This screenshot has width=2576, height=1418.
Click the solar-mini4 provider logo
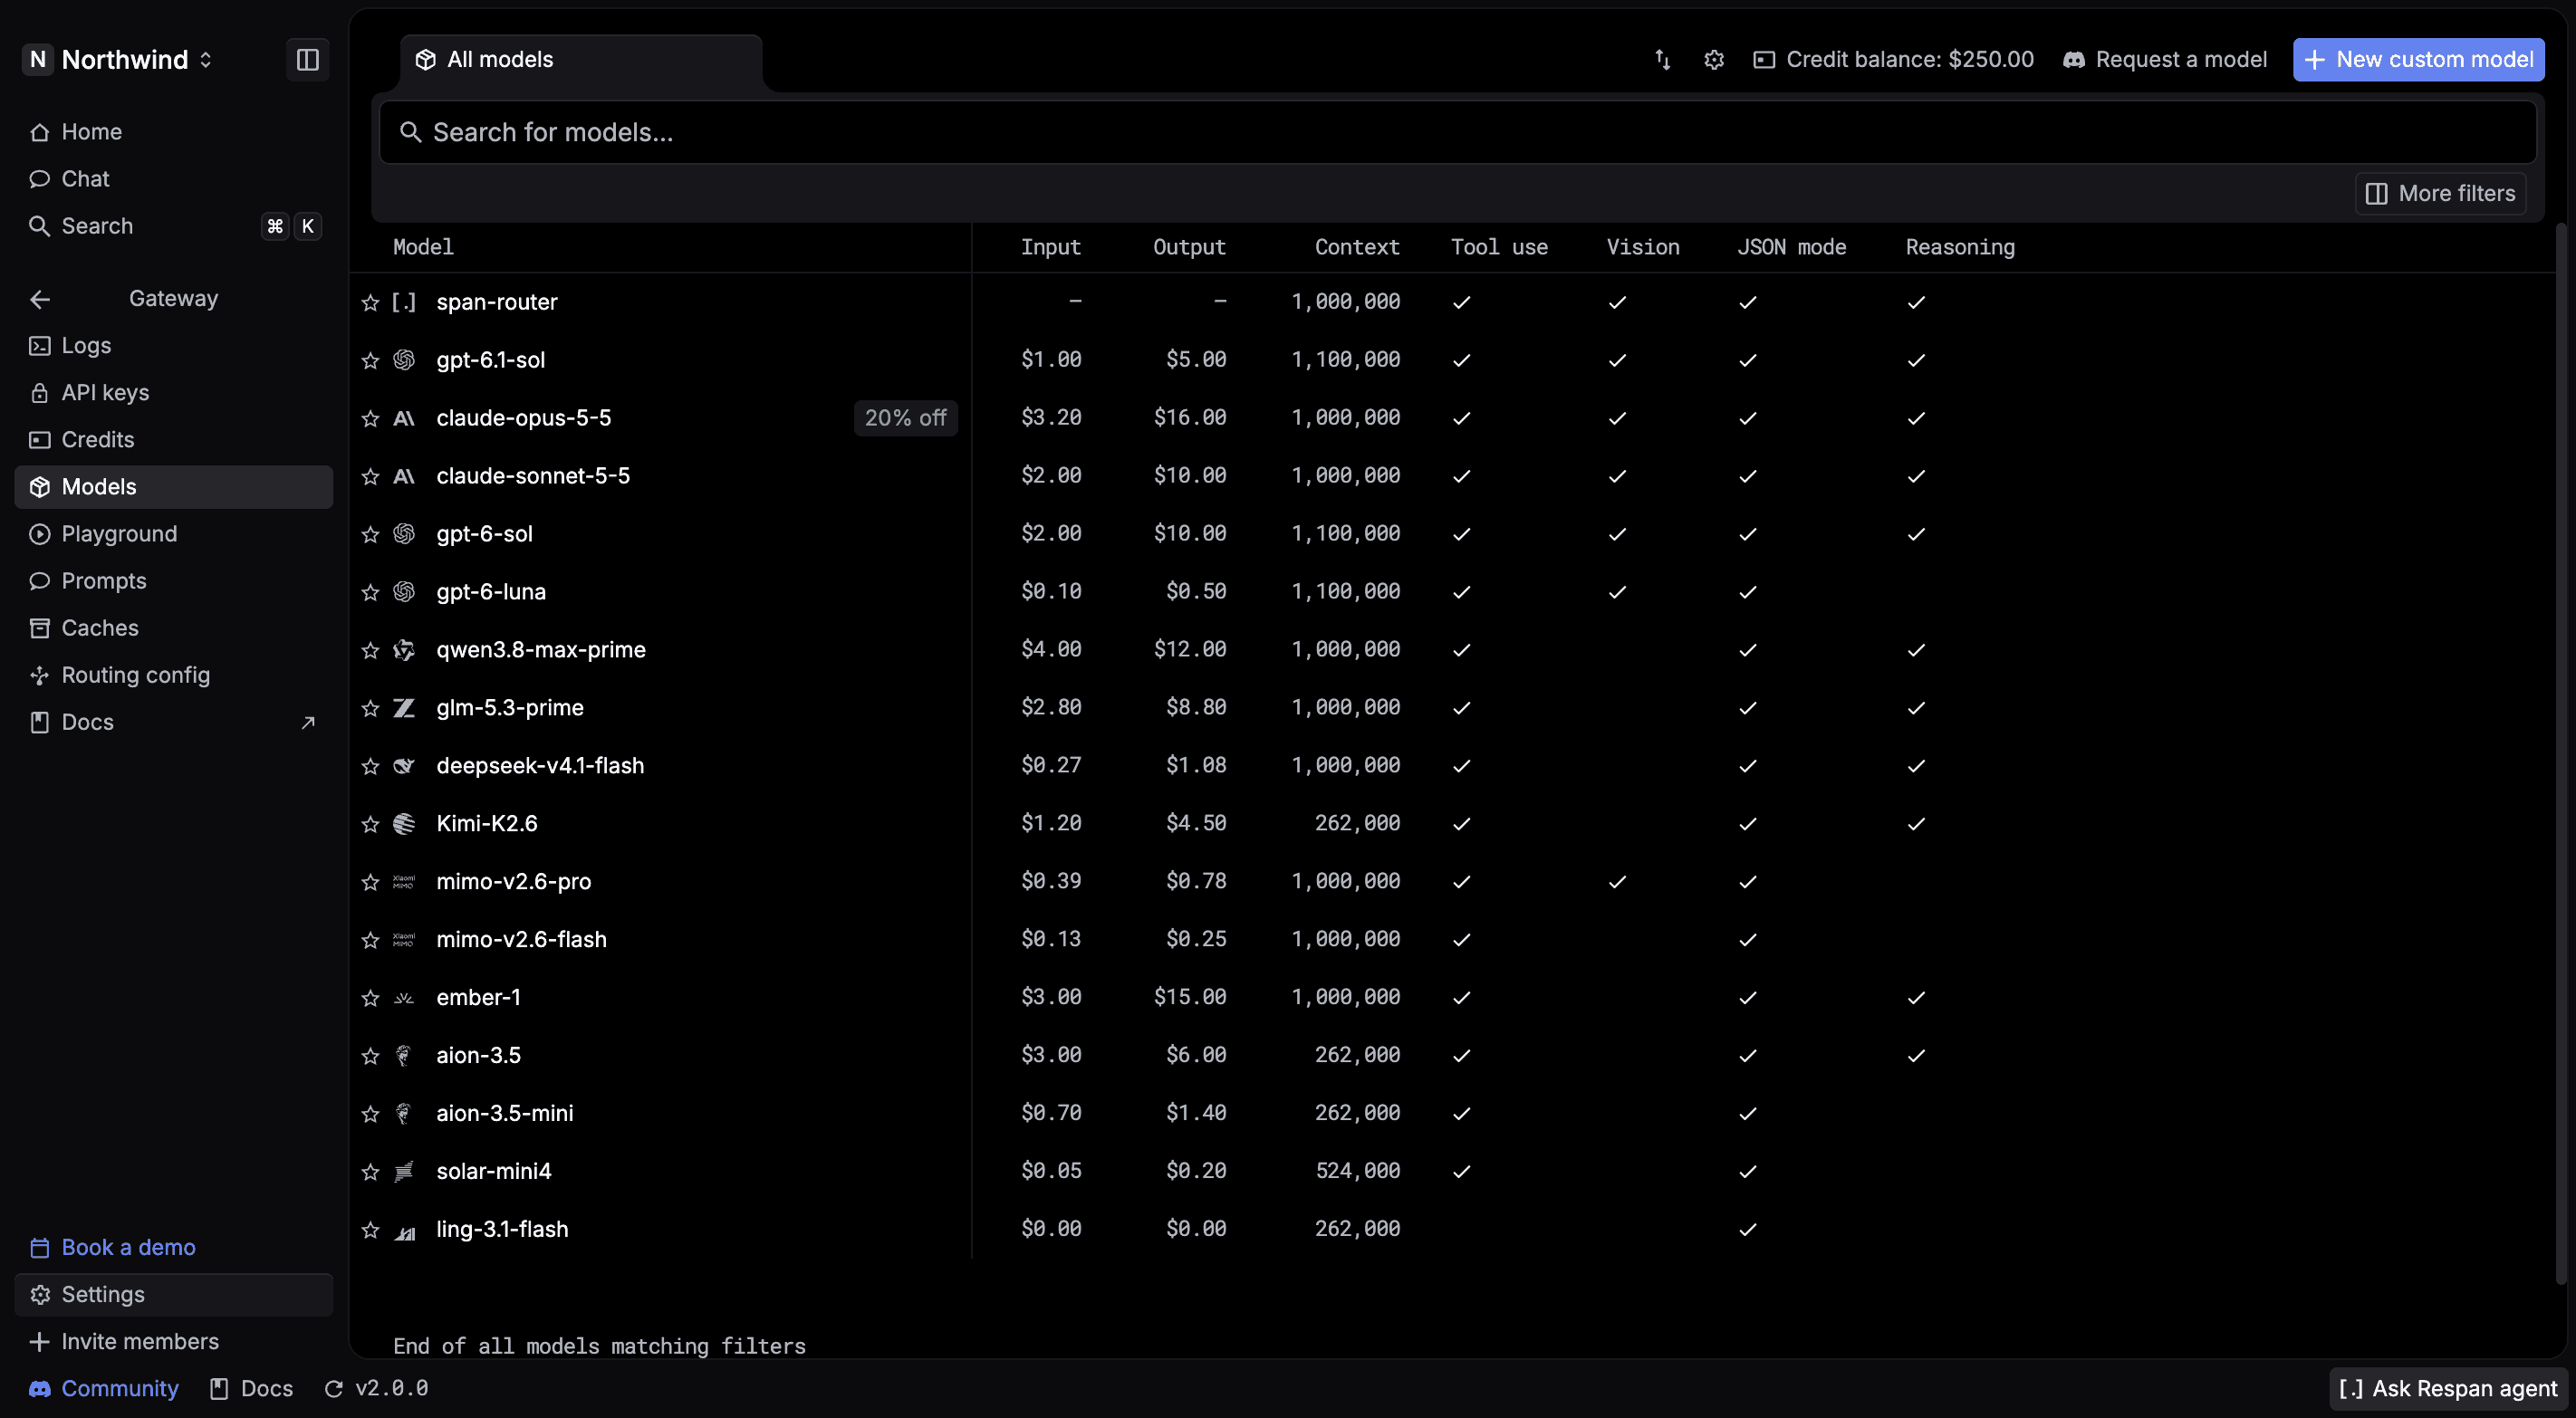404,1171
